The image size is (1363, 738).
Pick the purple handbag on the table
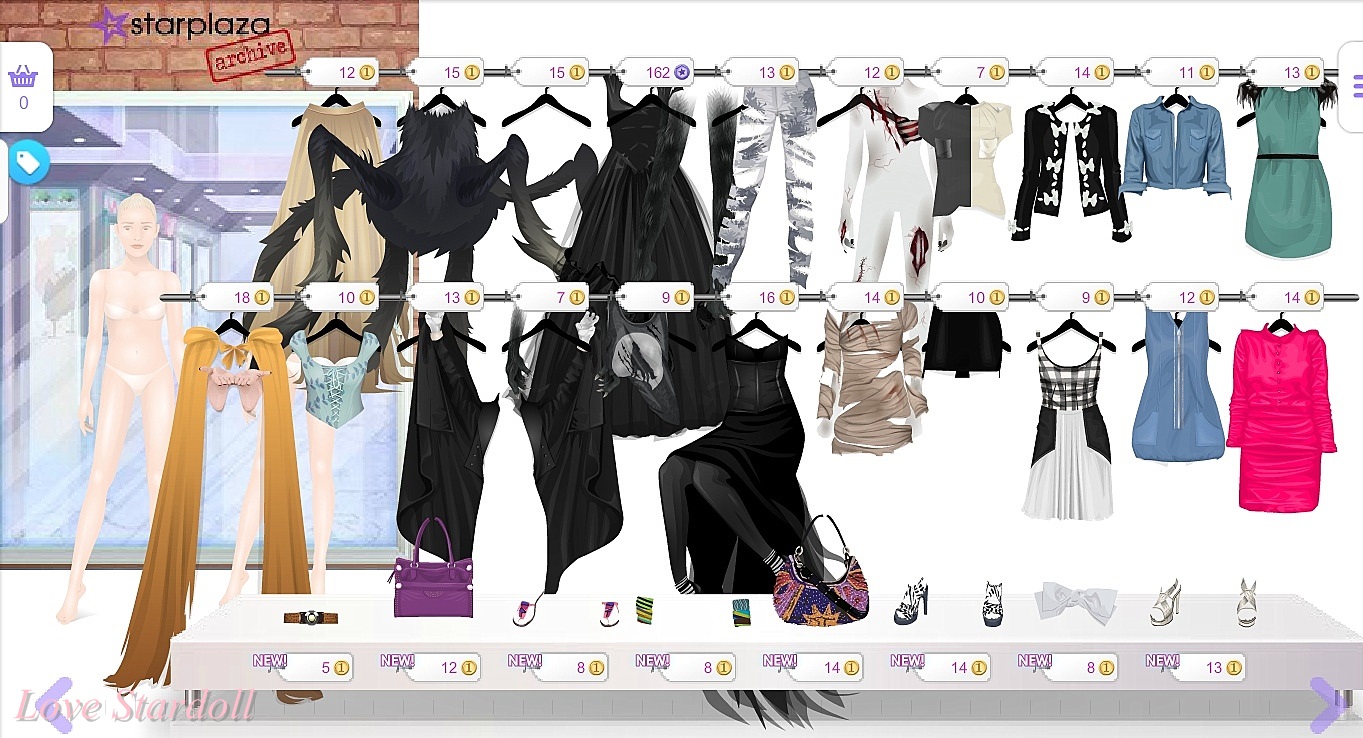click(433, 569)
